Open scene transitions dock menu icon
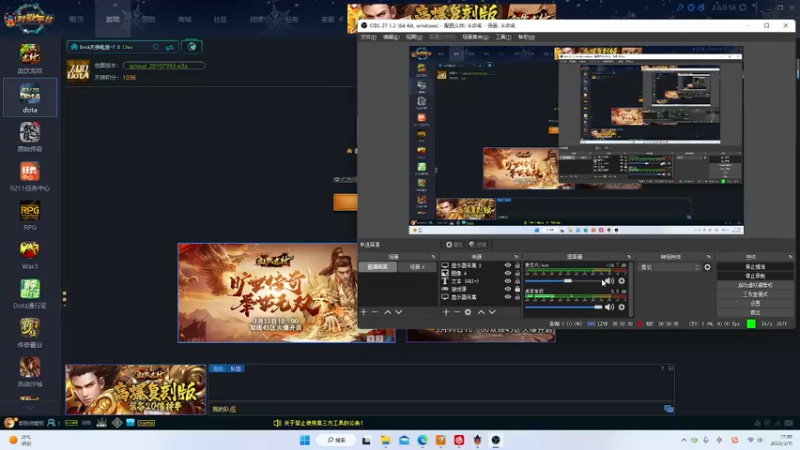The image size is (800, 450). pos(708,257)
